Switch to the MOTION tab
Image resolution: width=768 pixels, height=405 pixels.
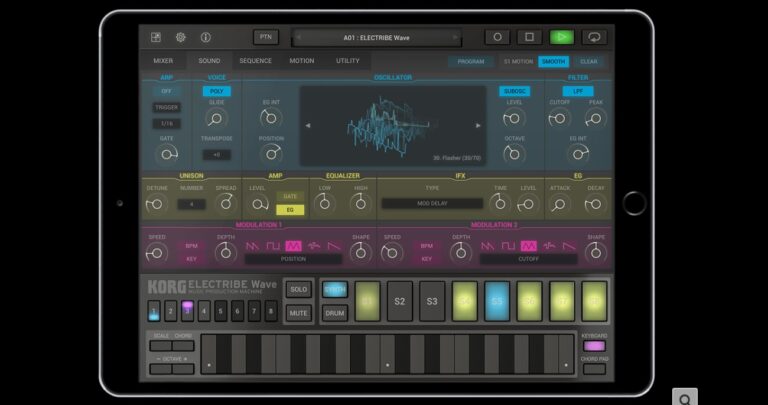point(302,61)
